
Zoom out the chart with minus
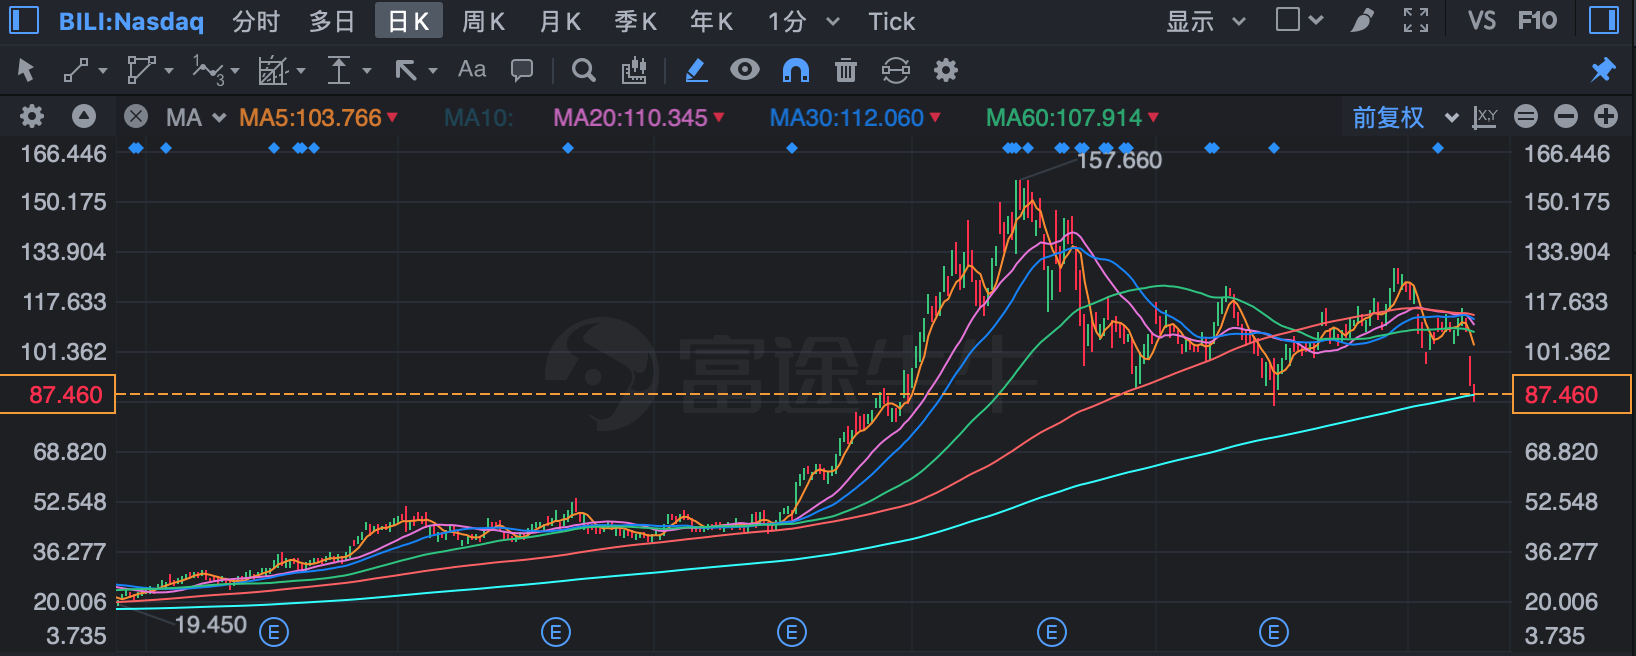point(1566,117)
